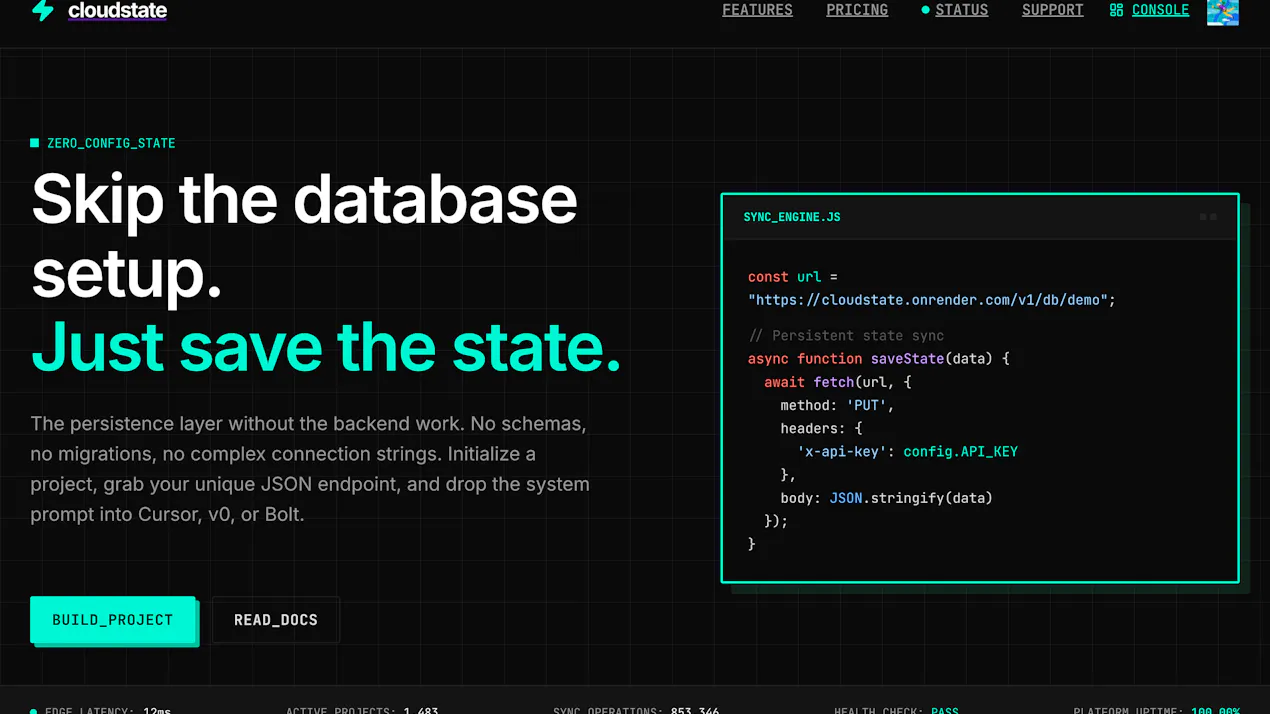This screenshot has height=714, width=1270.
Task: Open the SUPPORT navigation link
Action: 1052,10
